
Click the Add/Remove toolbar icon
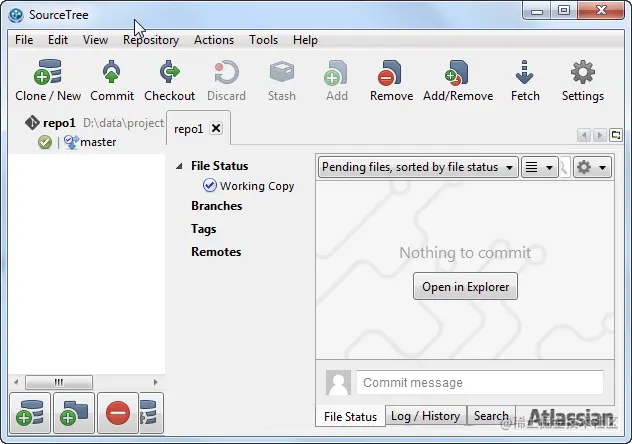tap(457, 73)
